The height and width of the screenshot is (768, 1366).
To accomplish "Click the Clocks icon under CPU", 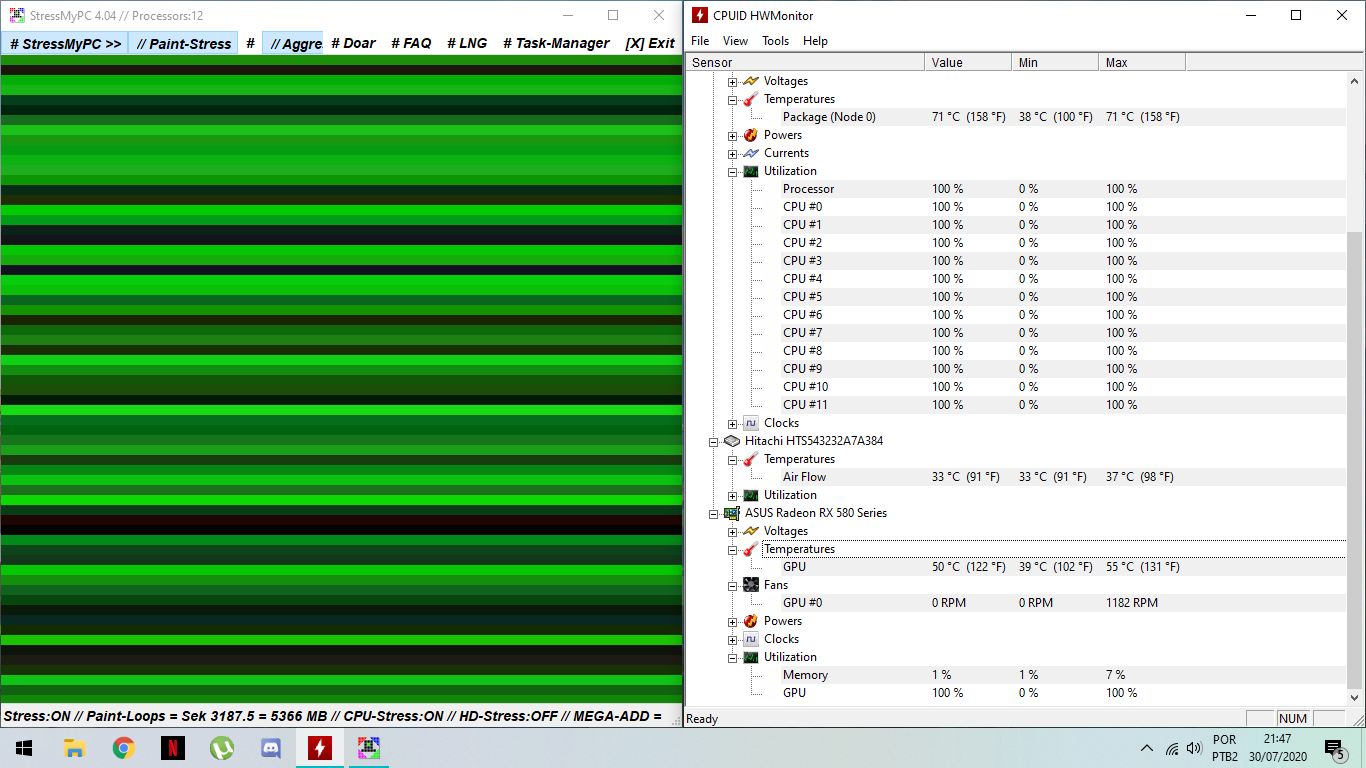I will 751,423.
